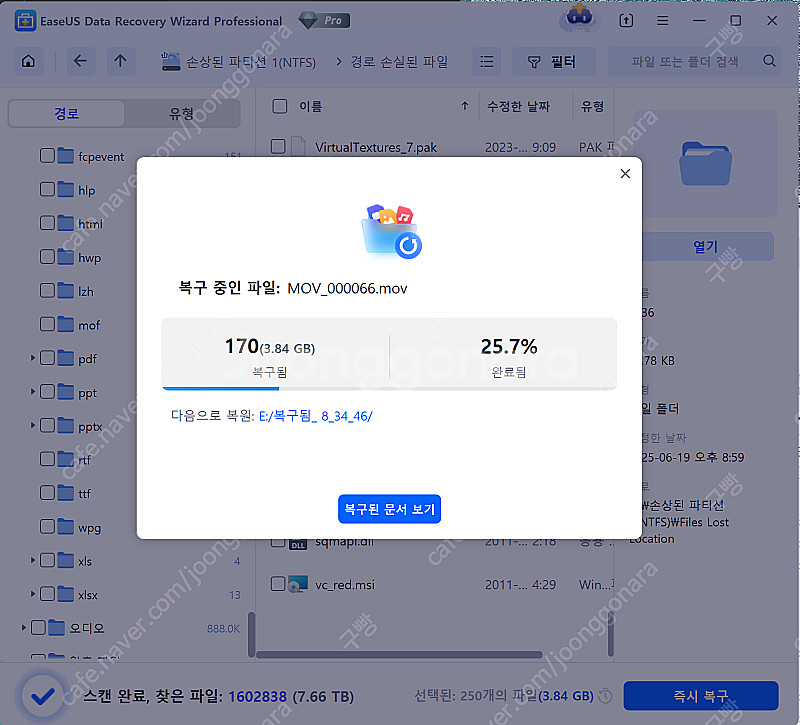Check the VirtualTextures_7.pak file checkbox
800x725 pixels.
point(278,146)
